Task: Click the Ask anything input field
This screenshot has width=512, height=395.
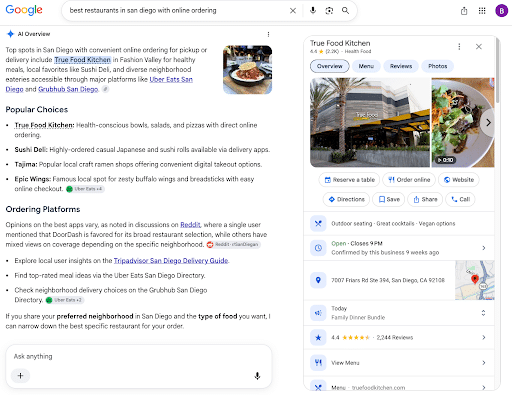Action: coord(139,357)
